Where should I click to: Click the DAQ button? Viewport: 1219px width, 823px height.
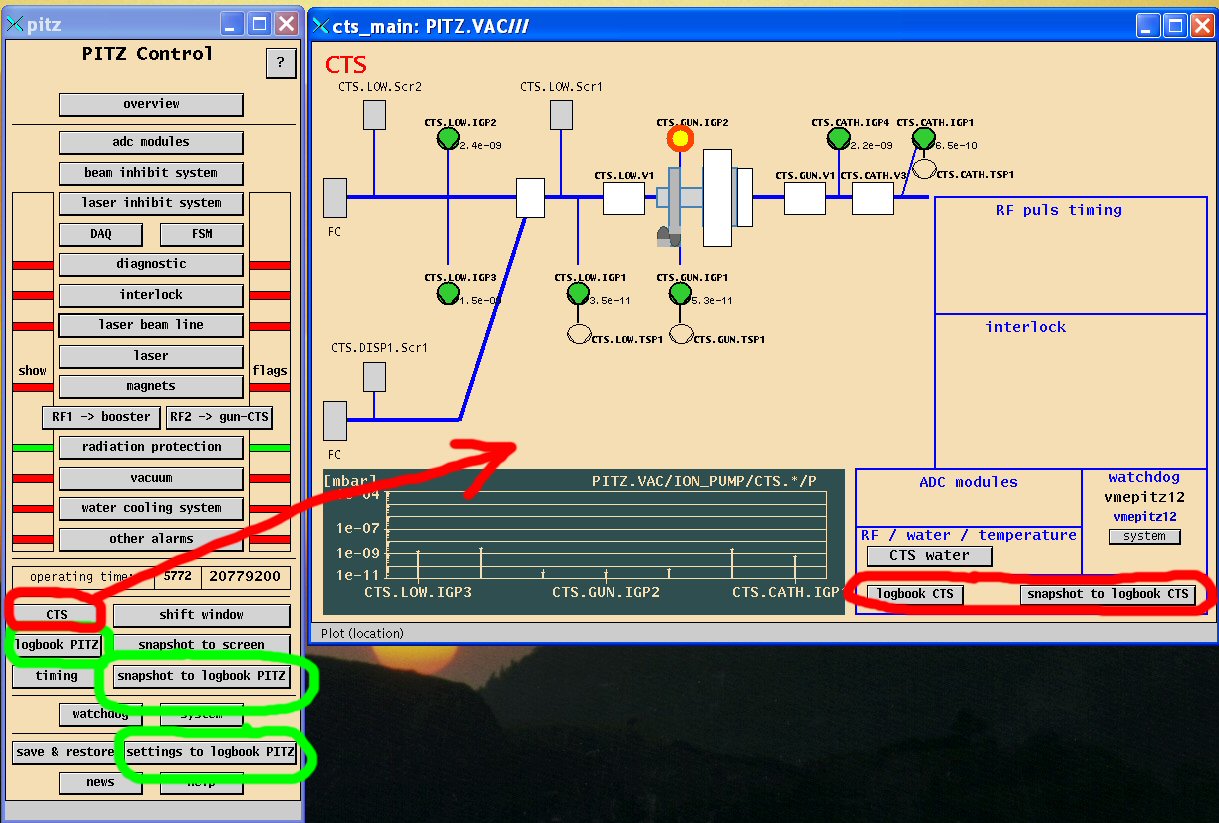[x=101, y=234]
